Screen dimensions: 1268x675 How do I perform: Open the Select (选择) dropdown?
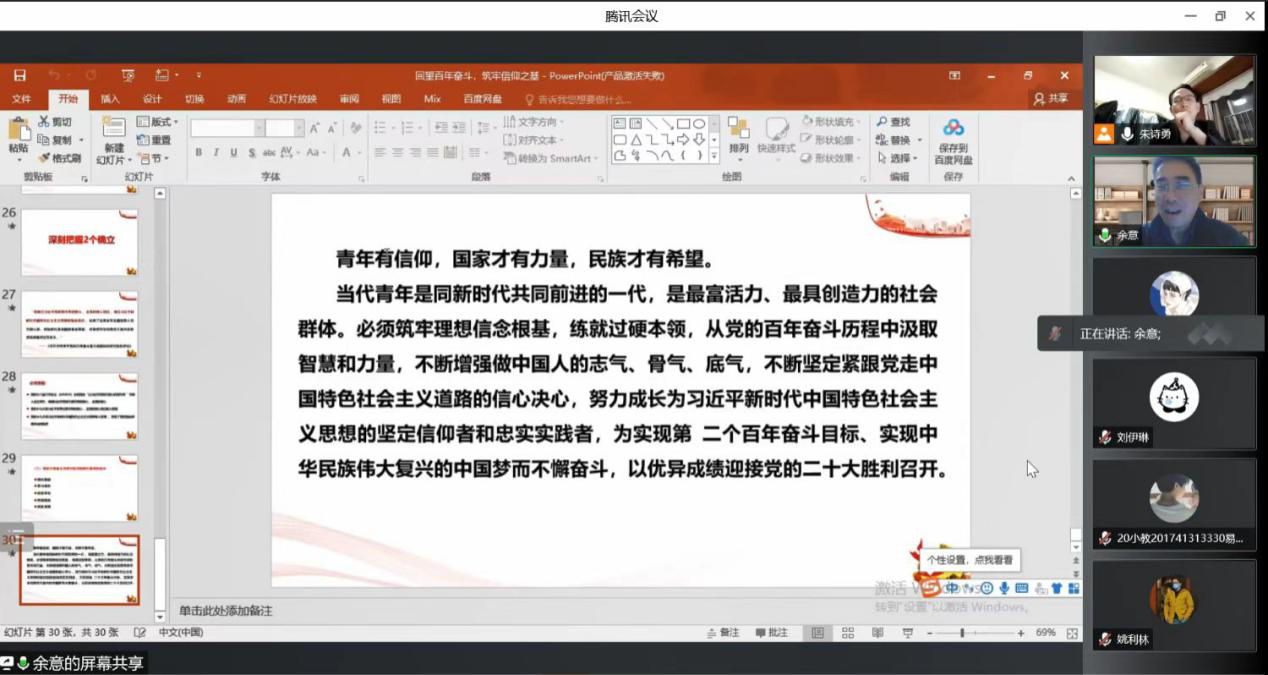899,158
